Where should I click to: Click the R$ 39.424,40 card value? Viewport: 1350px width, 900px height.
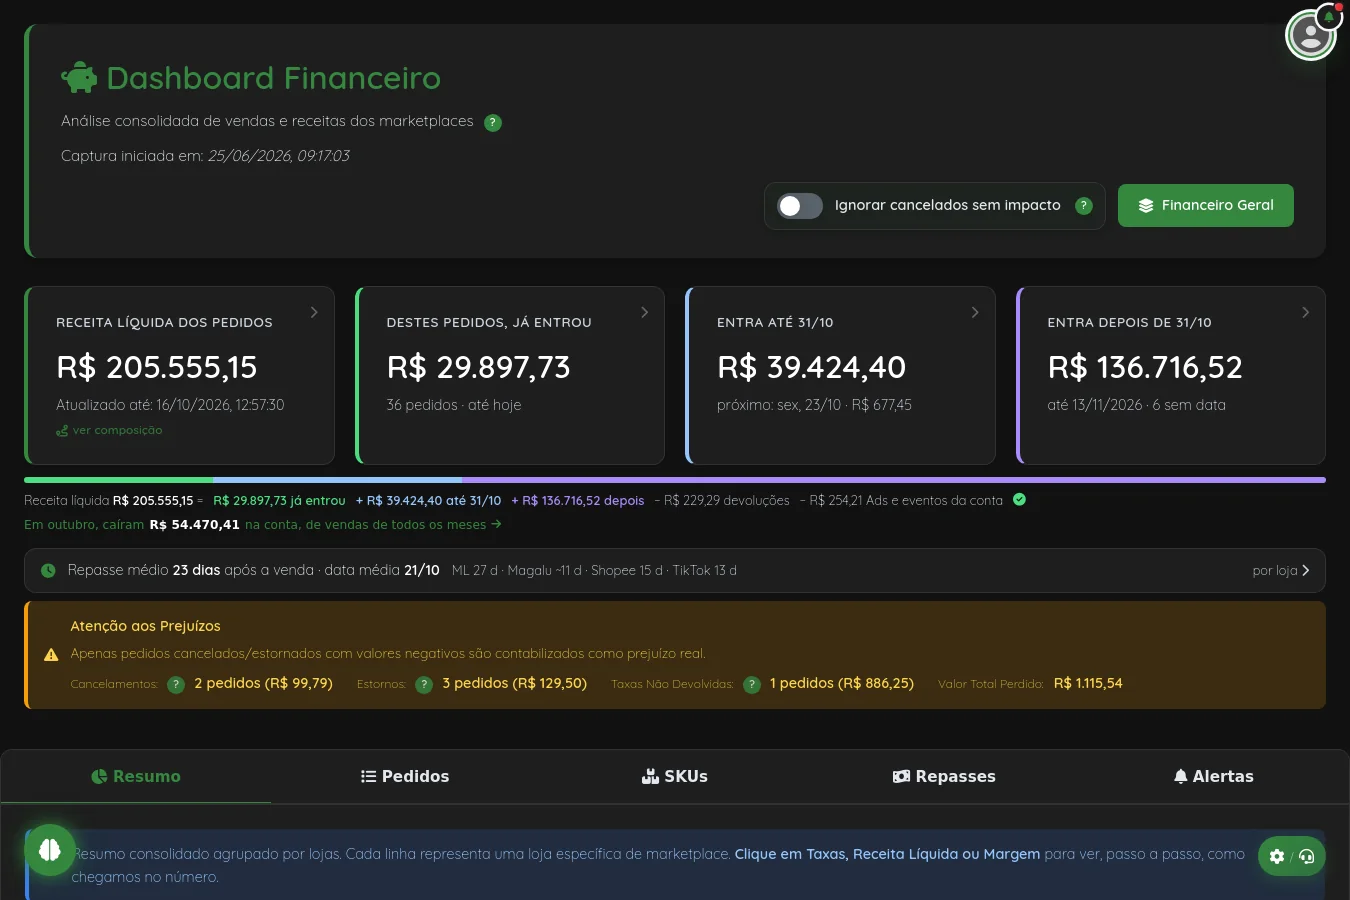tap(812, 368)
